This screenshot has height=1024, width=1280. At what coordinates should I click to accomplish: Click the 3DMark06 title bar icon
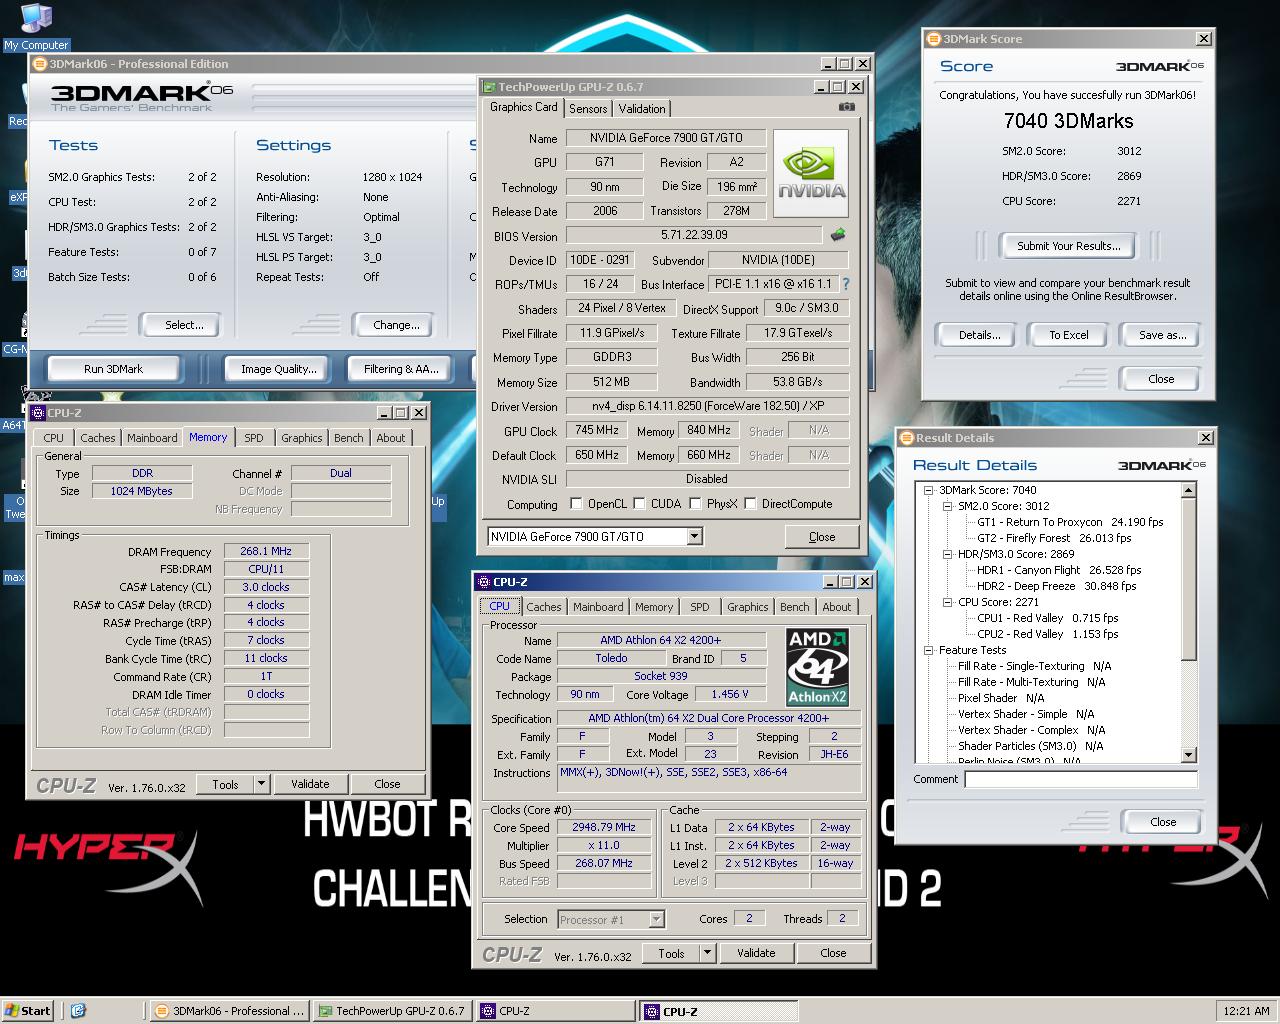pos(40,63)
